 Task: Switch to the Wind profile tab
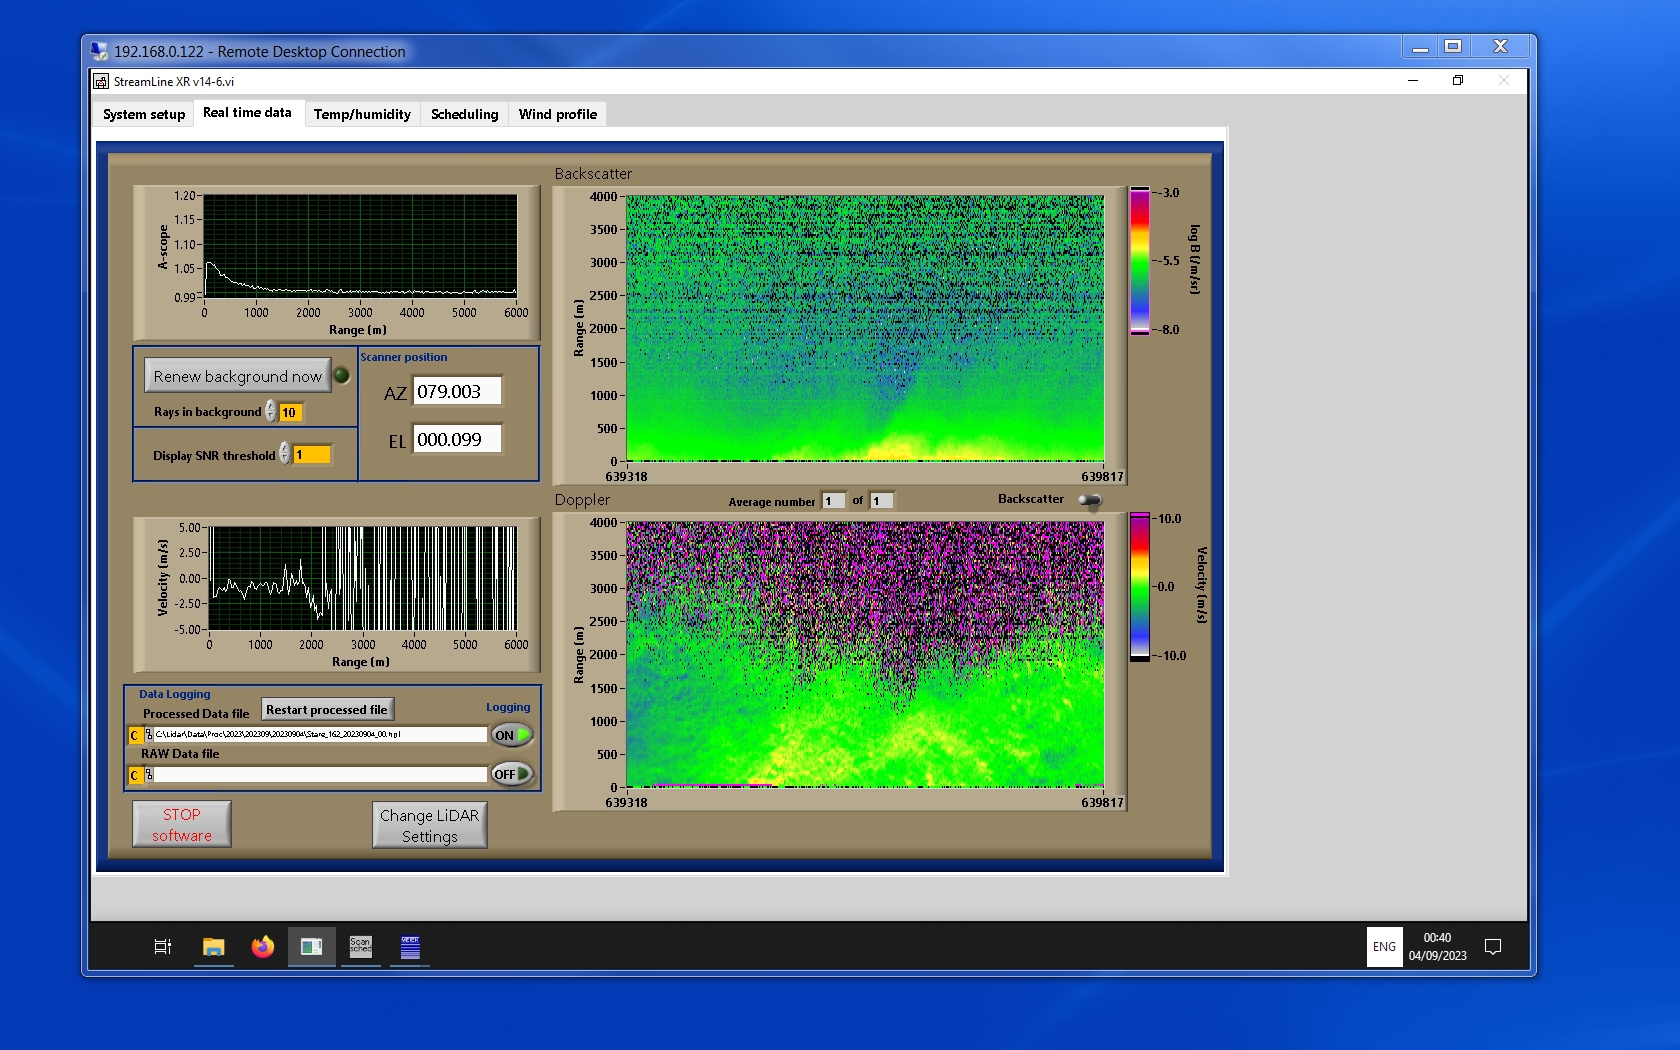(x=557, y=114)
